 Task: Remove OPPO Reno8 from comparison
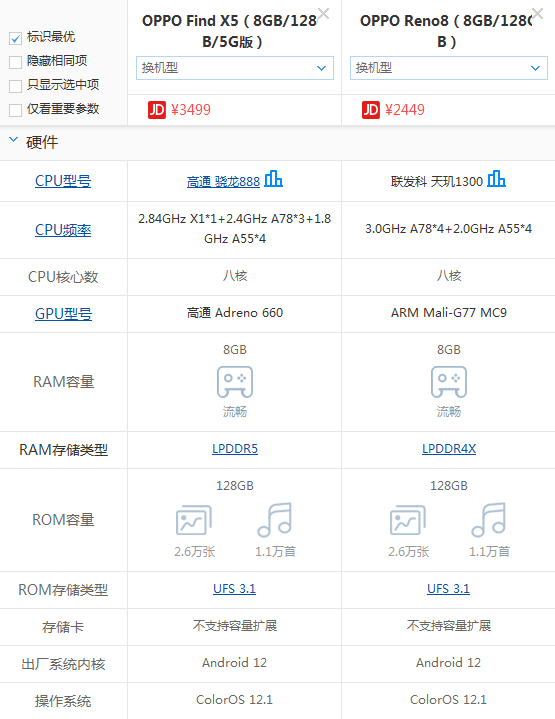(x=537, y=14)
